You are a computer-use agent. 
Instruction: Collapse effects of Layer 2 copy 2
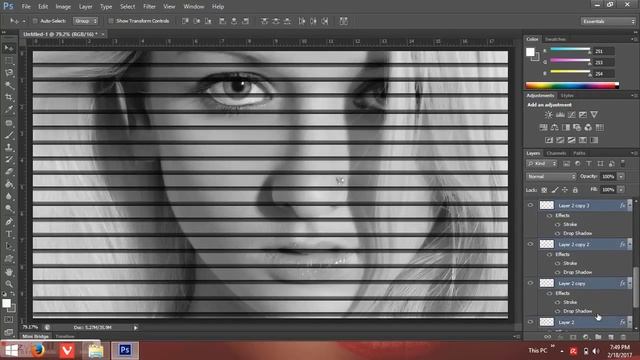(x=630, y=244)
